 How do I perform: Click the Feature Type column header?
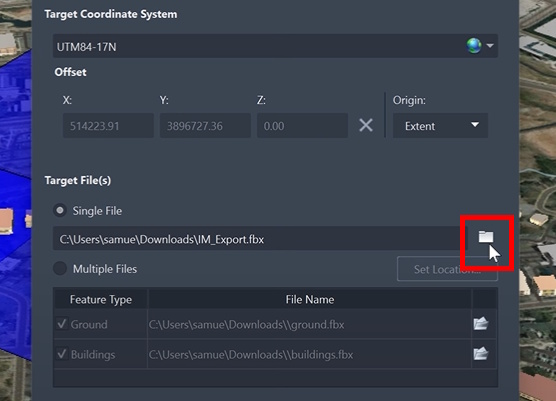(x=101, y=300)
